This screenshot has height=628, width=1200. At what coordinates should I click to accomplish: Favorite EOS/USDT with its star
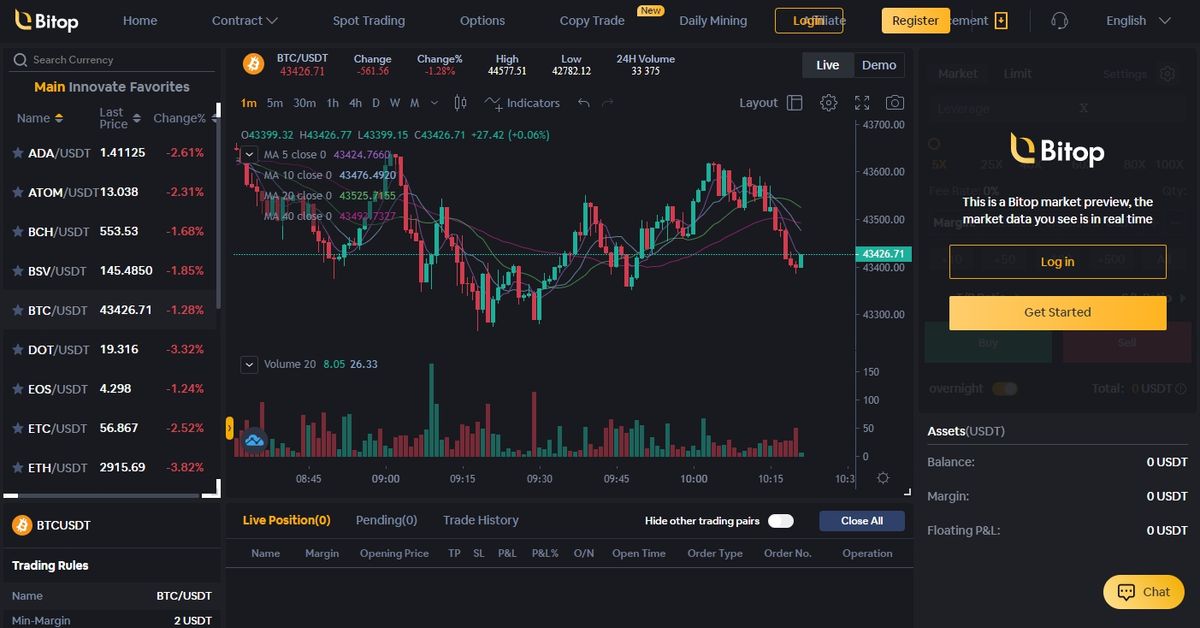pos(18,388)
